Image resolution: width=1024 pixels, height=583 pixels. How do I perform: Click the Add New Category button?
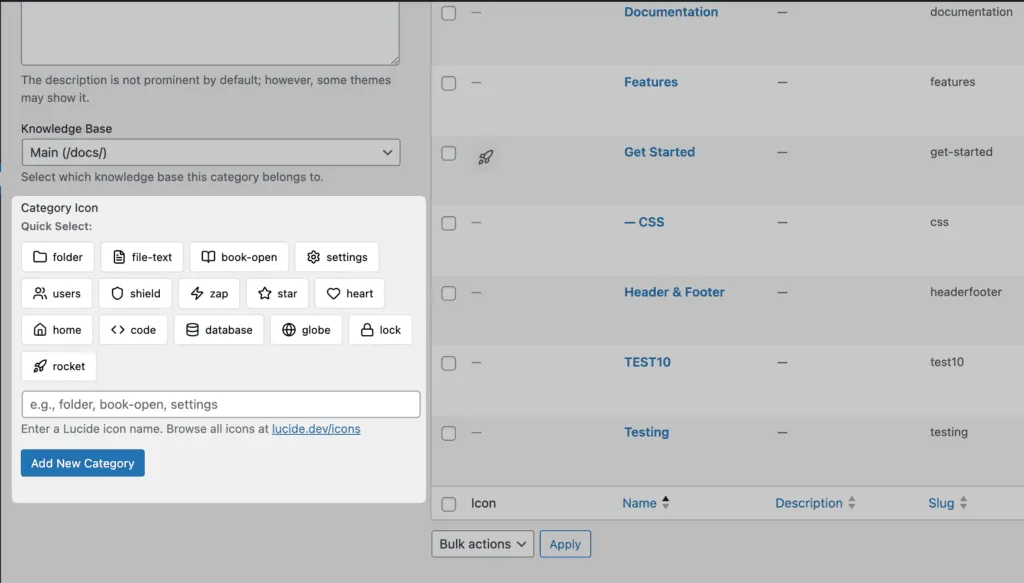pyautogui.click(x=83, y=463)
